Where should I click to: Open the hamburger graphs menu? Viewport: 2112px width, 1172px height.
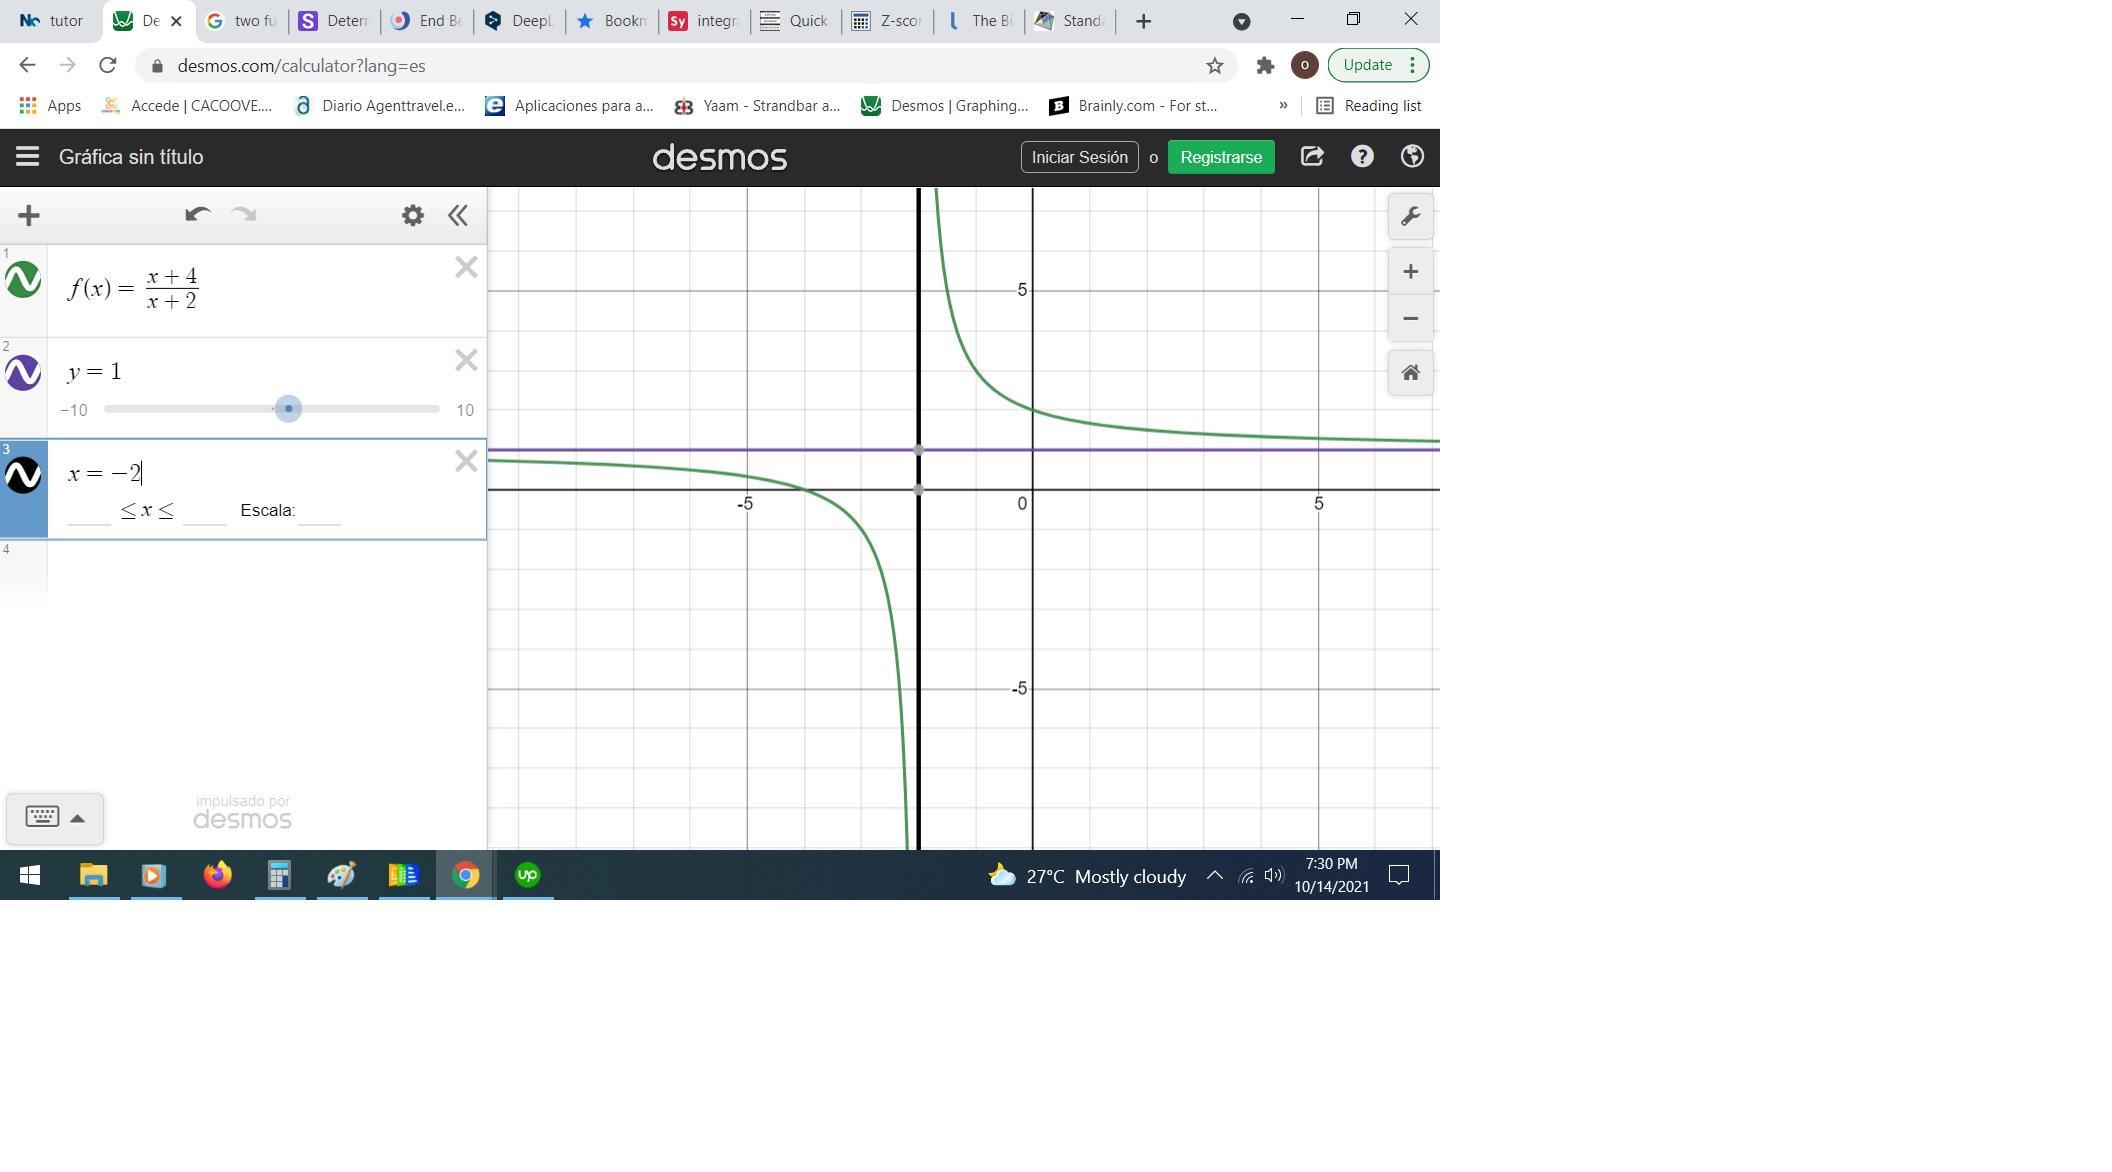click(27, 157)
